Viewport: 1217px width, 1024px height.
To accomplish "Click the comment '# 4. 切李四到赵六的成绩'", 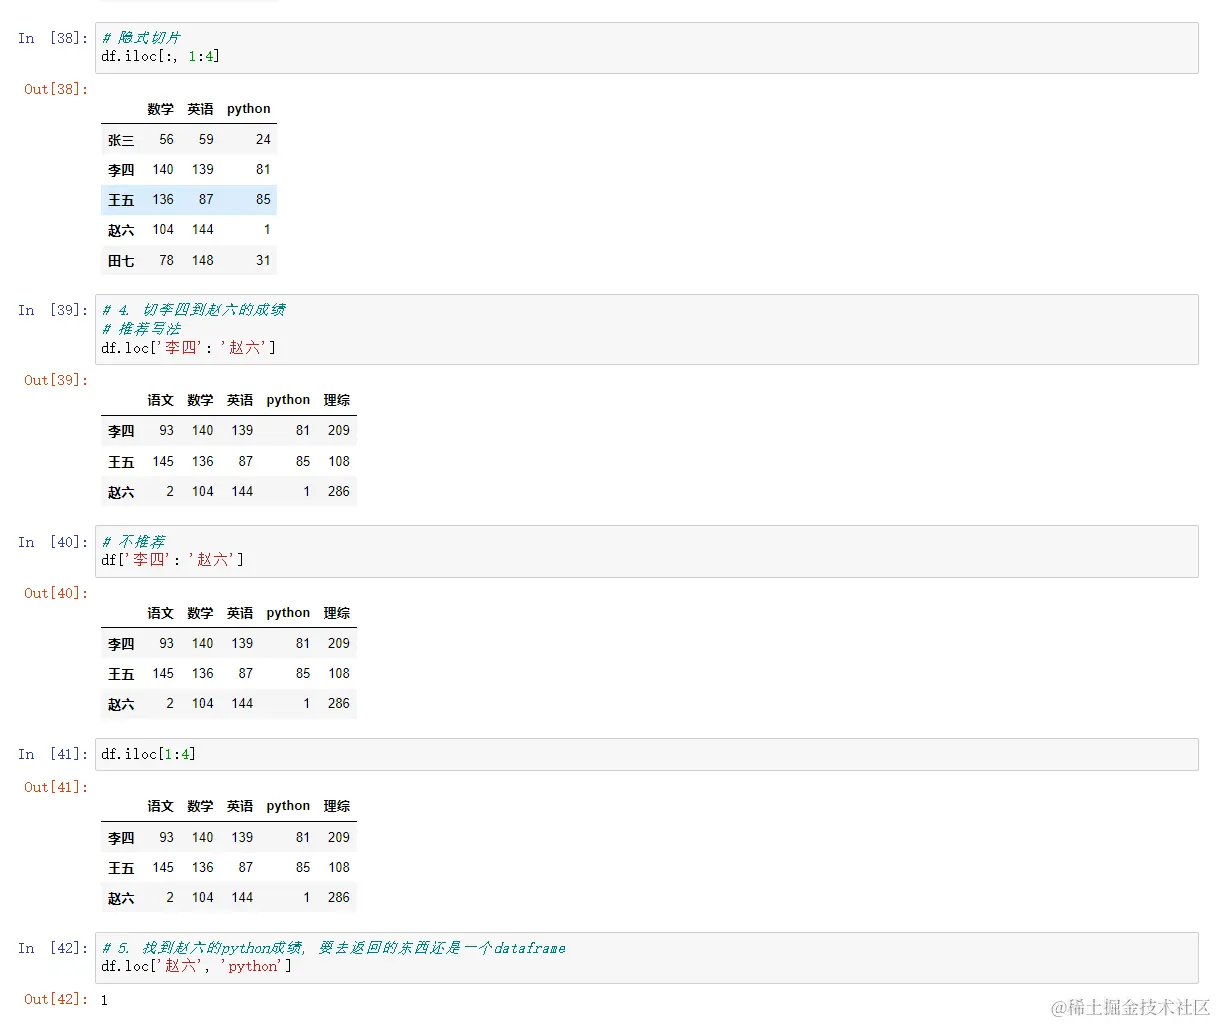I will (x=194, y=310).
